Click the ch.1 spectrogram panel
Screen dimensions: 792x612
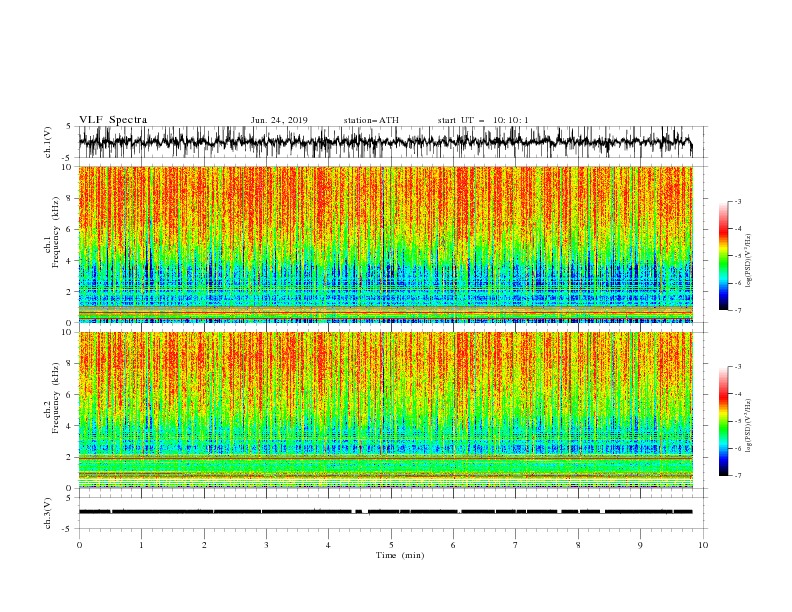coord(385,244)
